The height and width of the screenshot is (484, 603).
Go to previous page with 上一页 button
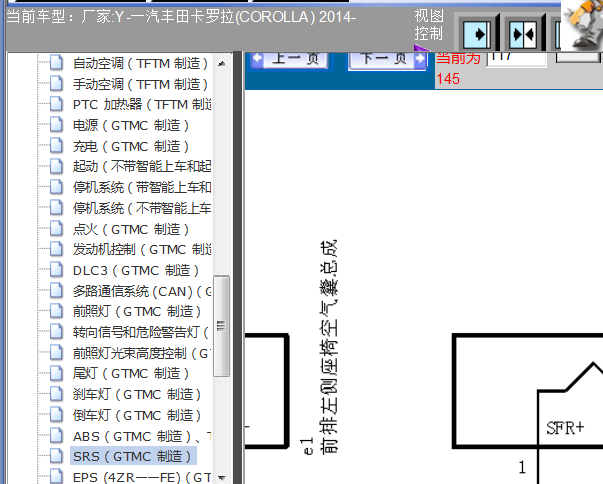(x=290, y=60)
